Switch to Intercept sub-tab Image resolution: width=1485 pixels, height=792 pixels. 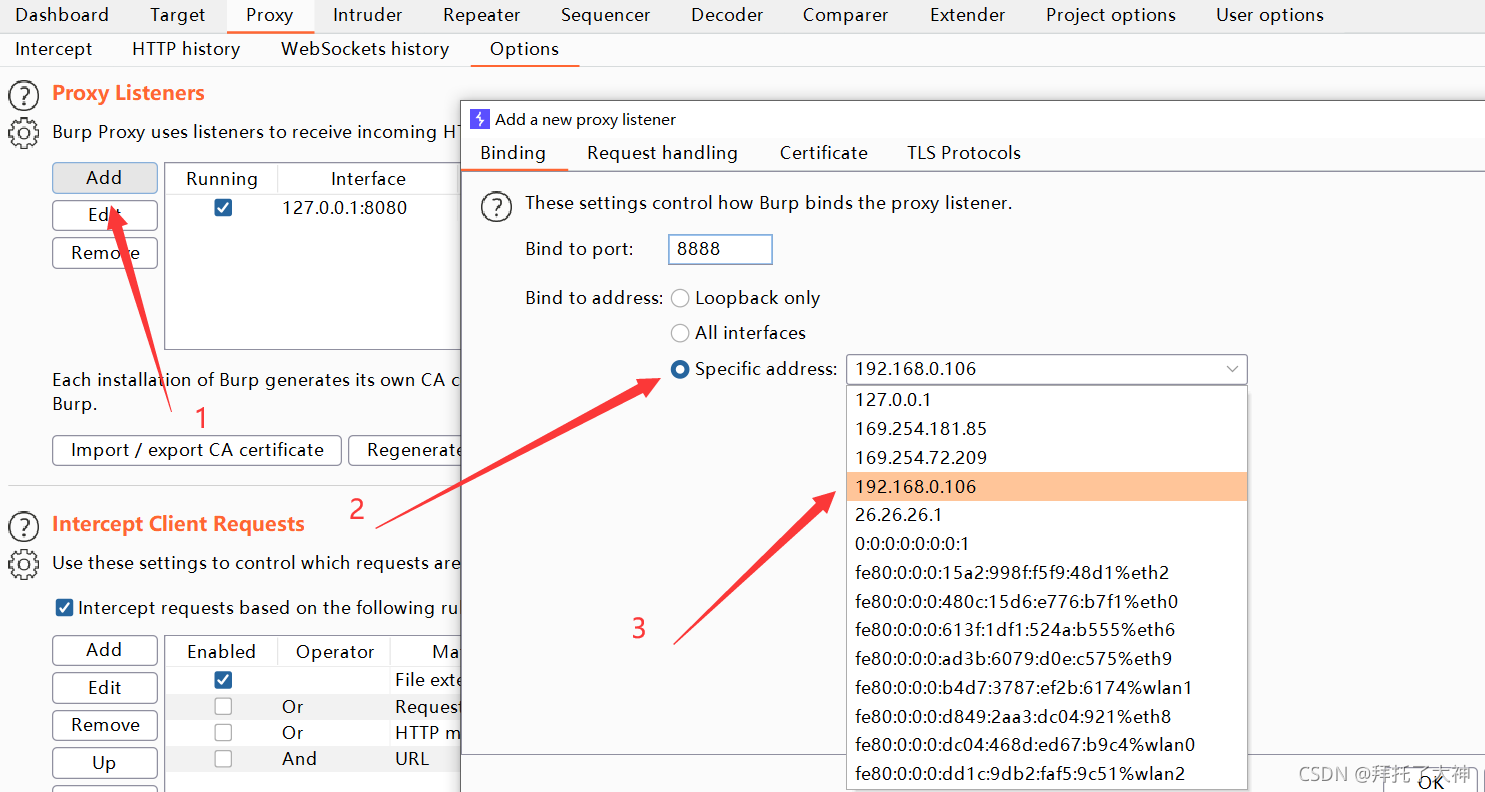[54, 49]
